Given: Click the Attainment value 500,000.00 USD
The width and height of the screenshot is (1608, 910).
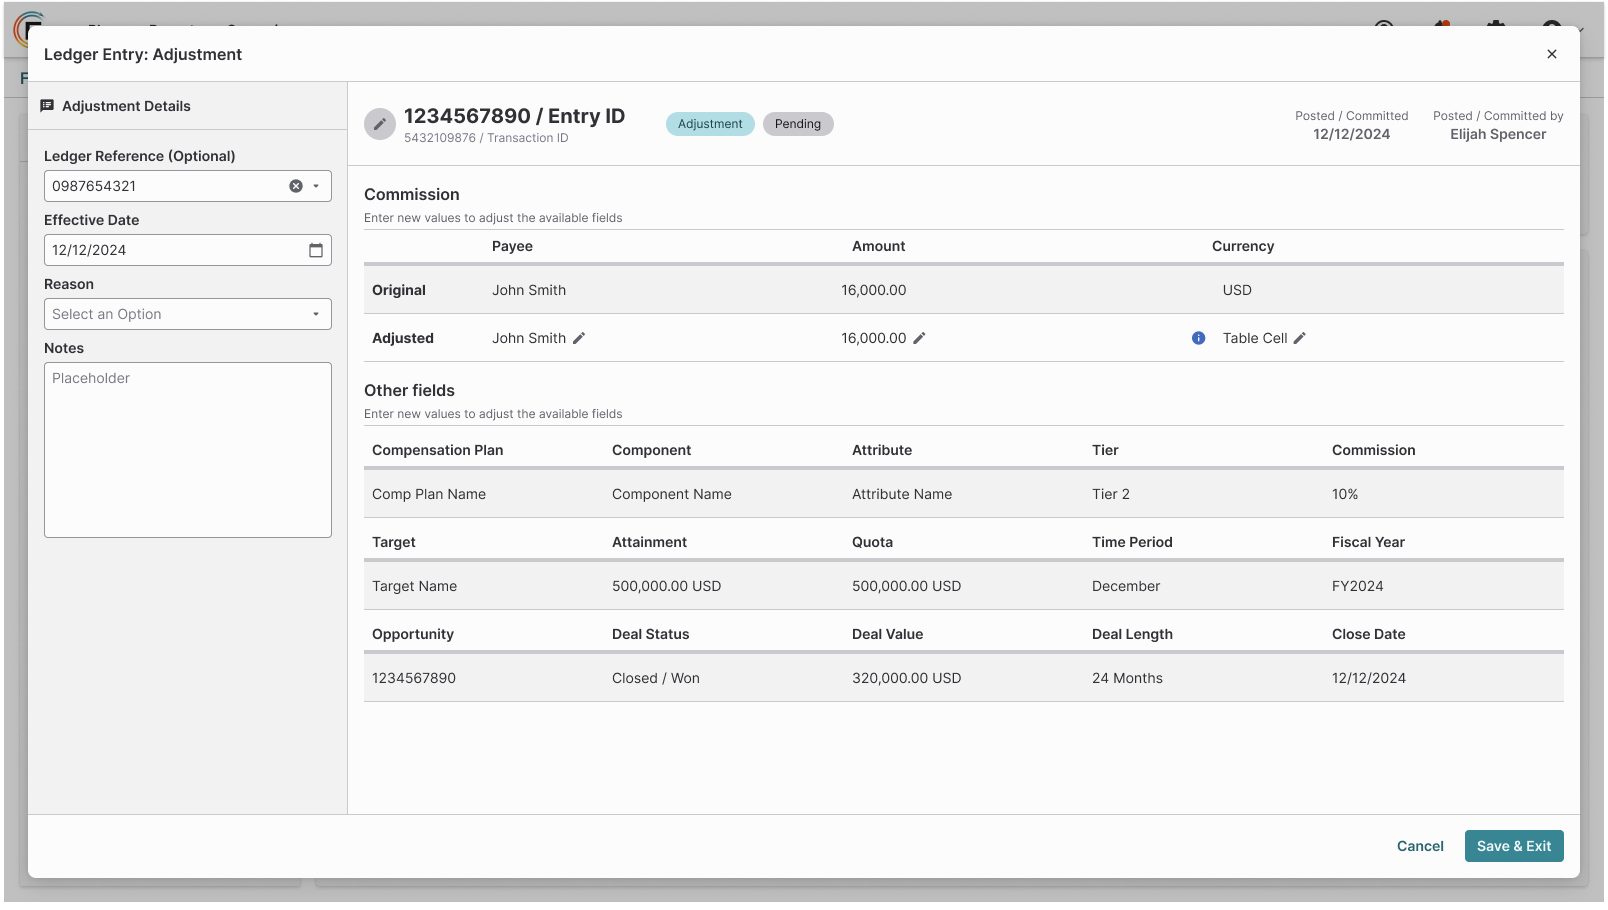Looking at the screenshot, I should 667,586.
